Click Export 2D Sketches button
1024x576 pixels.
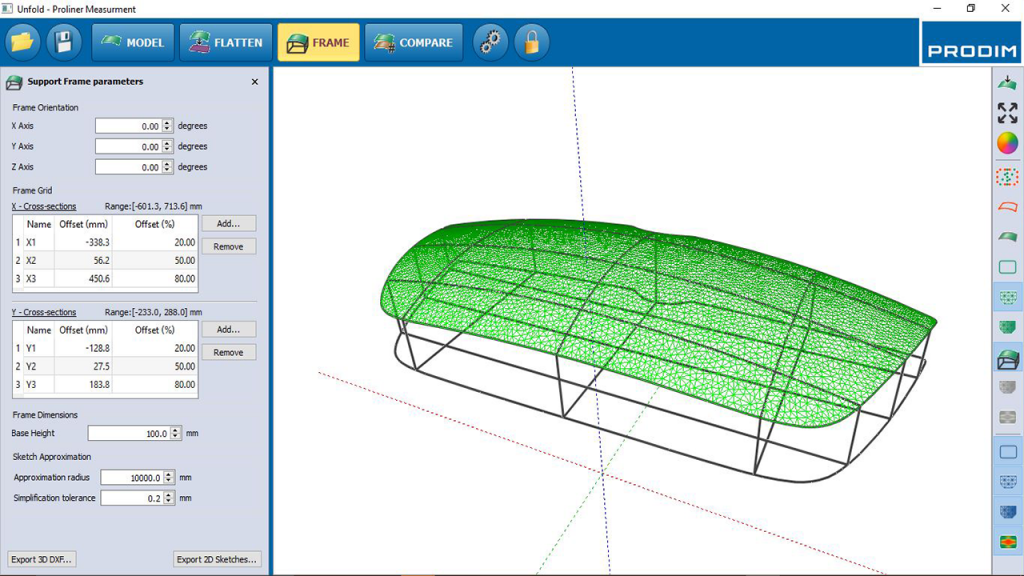217,560
